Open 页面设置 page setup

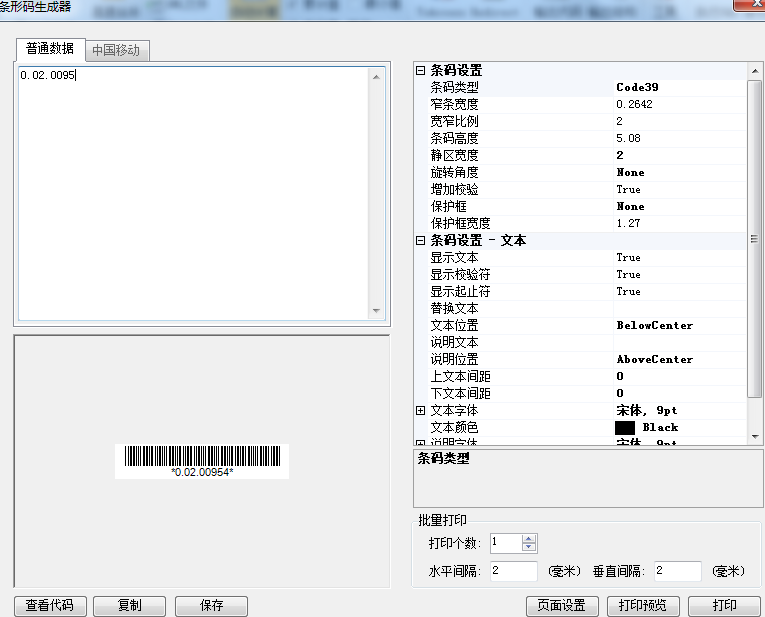coord(562,606)
